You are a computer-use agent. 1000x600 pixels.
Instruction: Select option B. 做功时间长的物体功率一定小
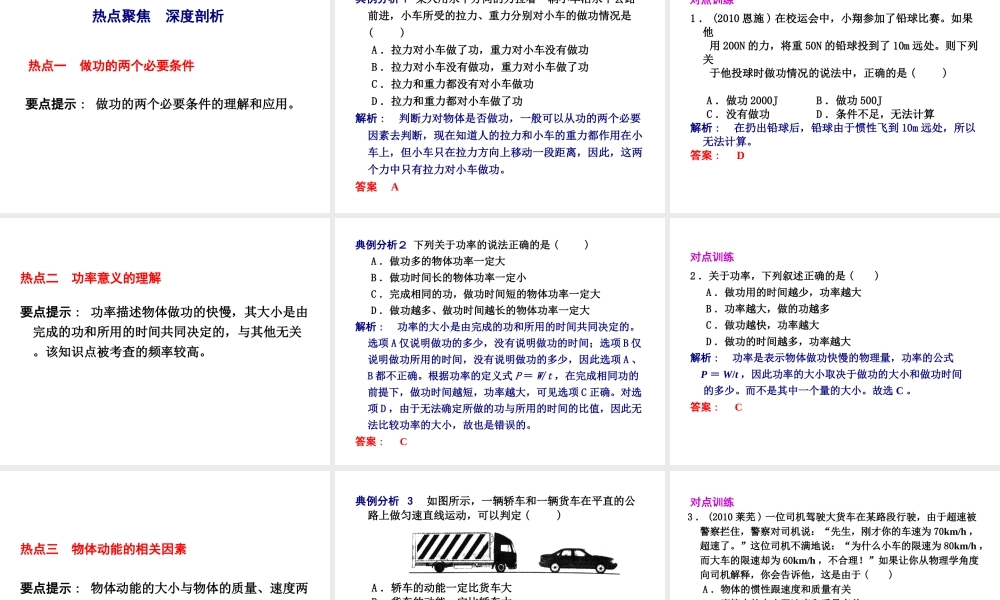(449, 277)
